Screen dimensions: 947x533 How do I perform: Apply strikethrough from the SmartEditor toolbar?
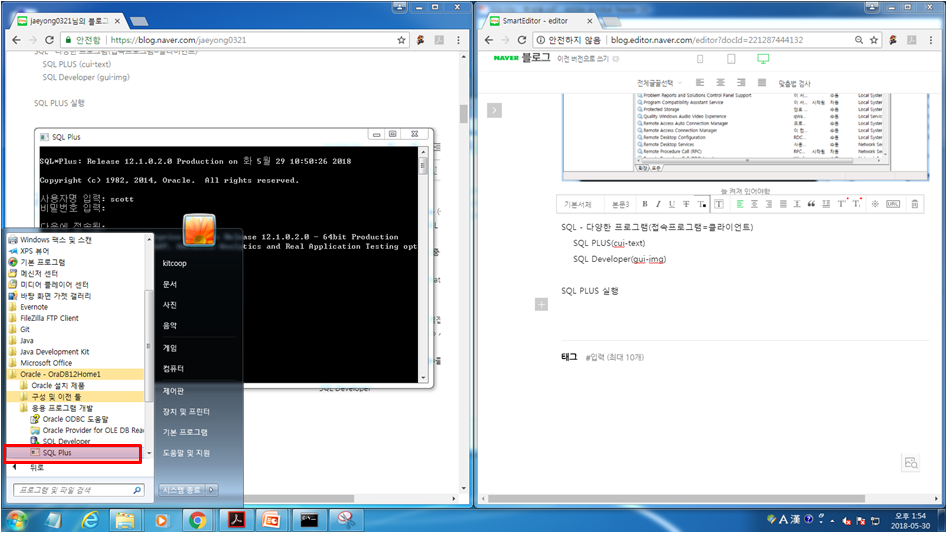coord(686,204)
